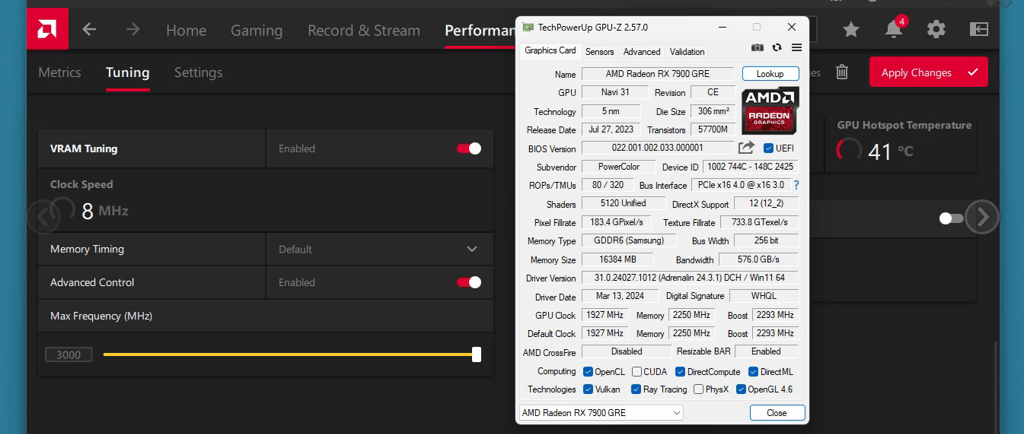Toggle the OpenCL checkbox

coord(588,372)
